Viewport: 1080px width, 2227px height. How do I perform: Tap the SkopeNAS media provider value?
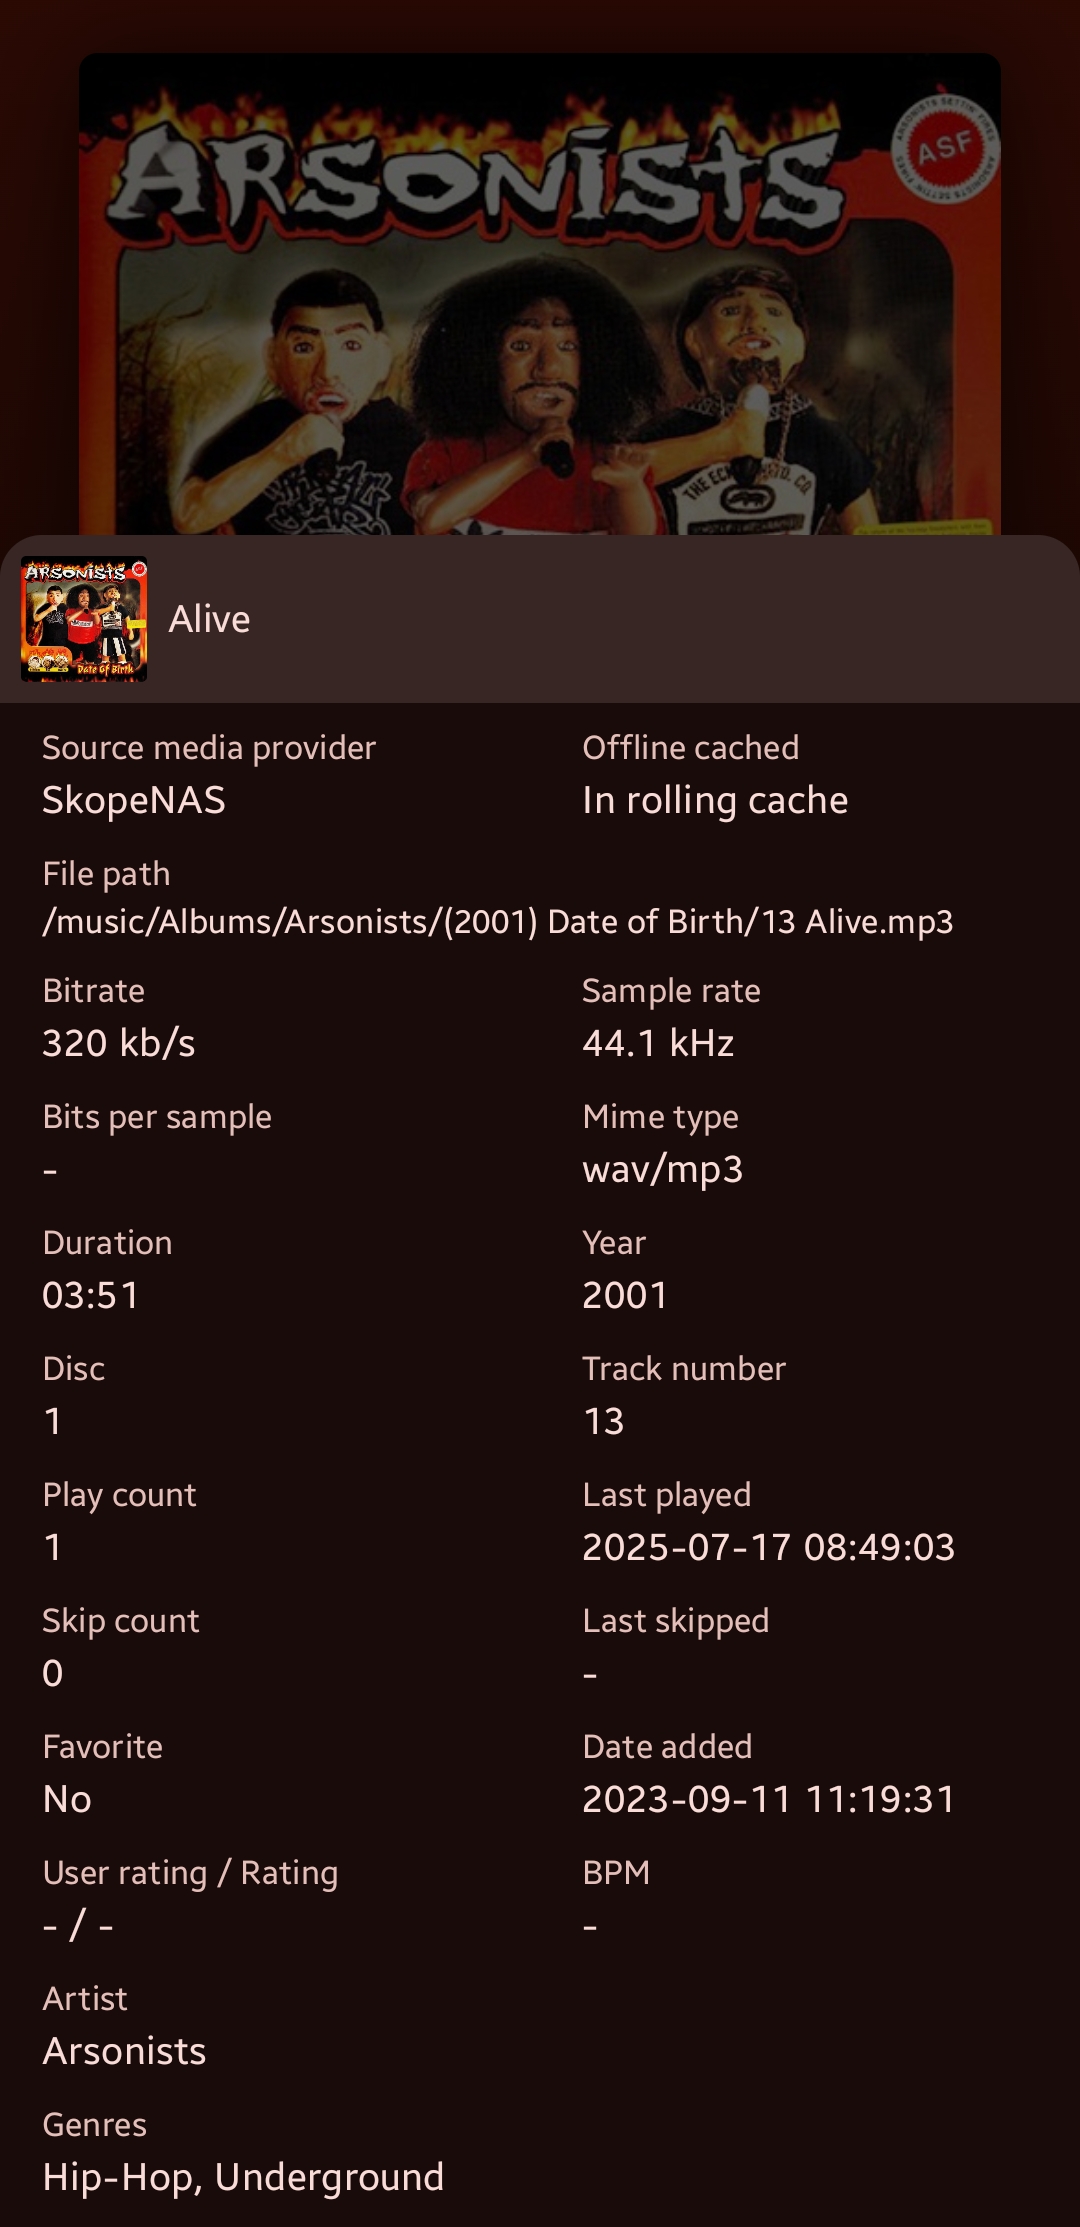[134, 800]
